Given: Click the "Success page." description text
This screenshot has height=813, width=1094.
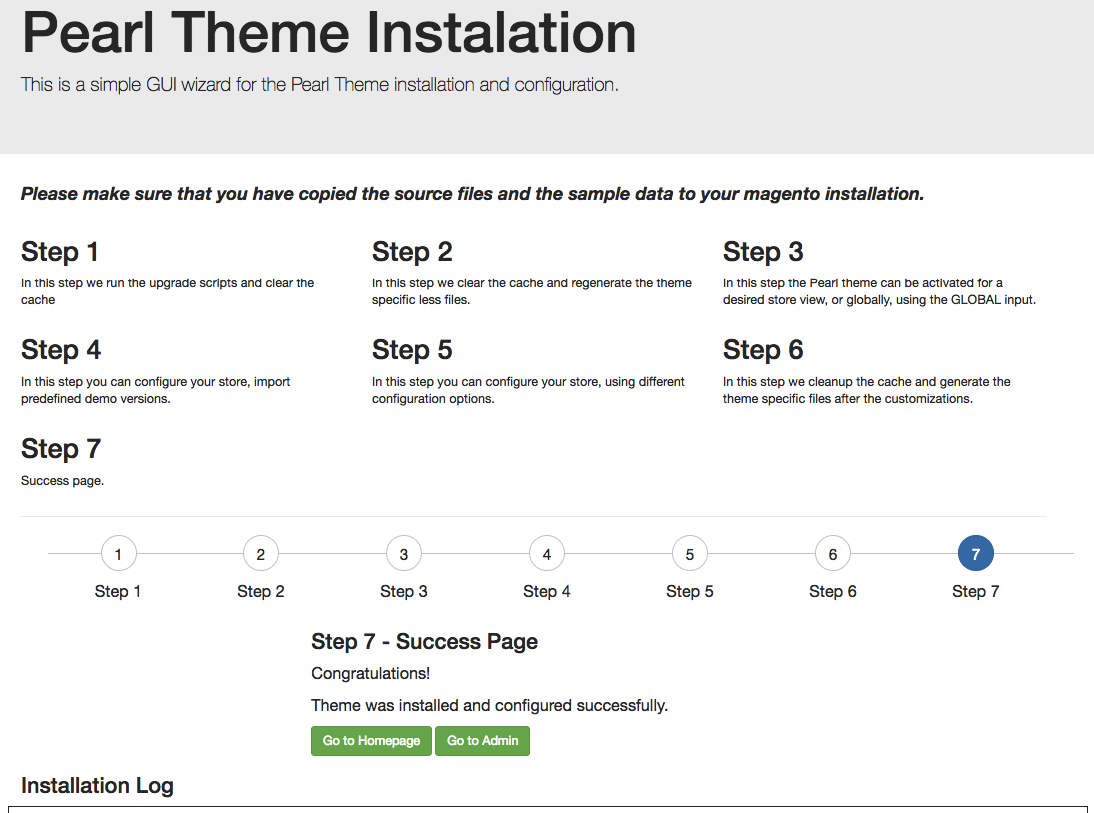Looking at the screenshot, I should pos(63,481).
